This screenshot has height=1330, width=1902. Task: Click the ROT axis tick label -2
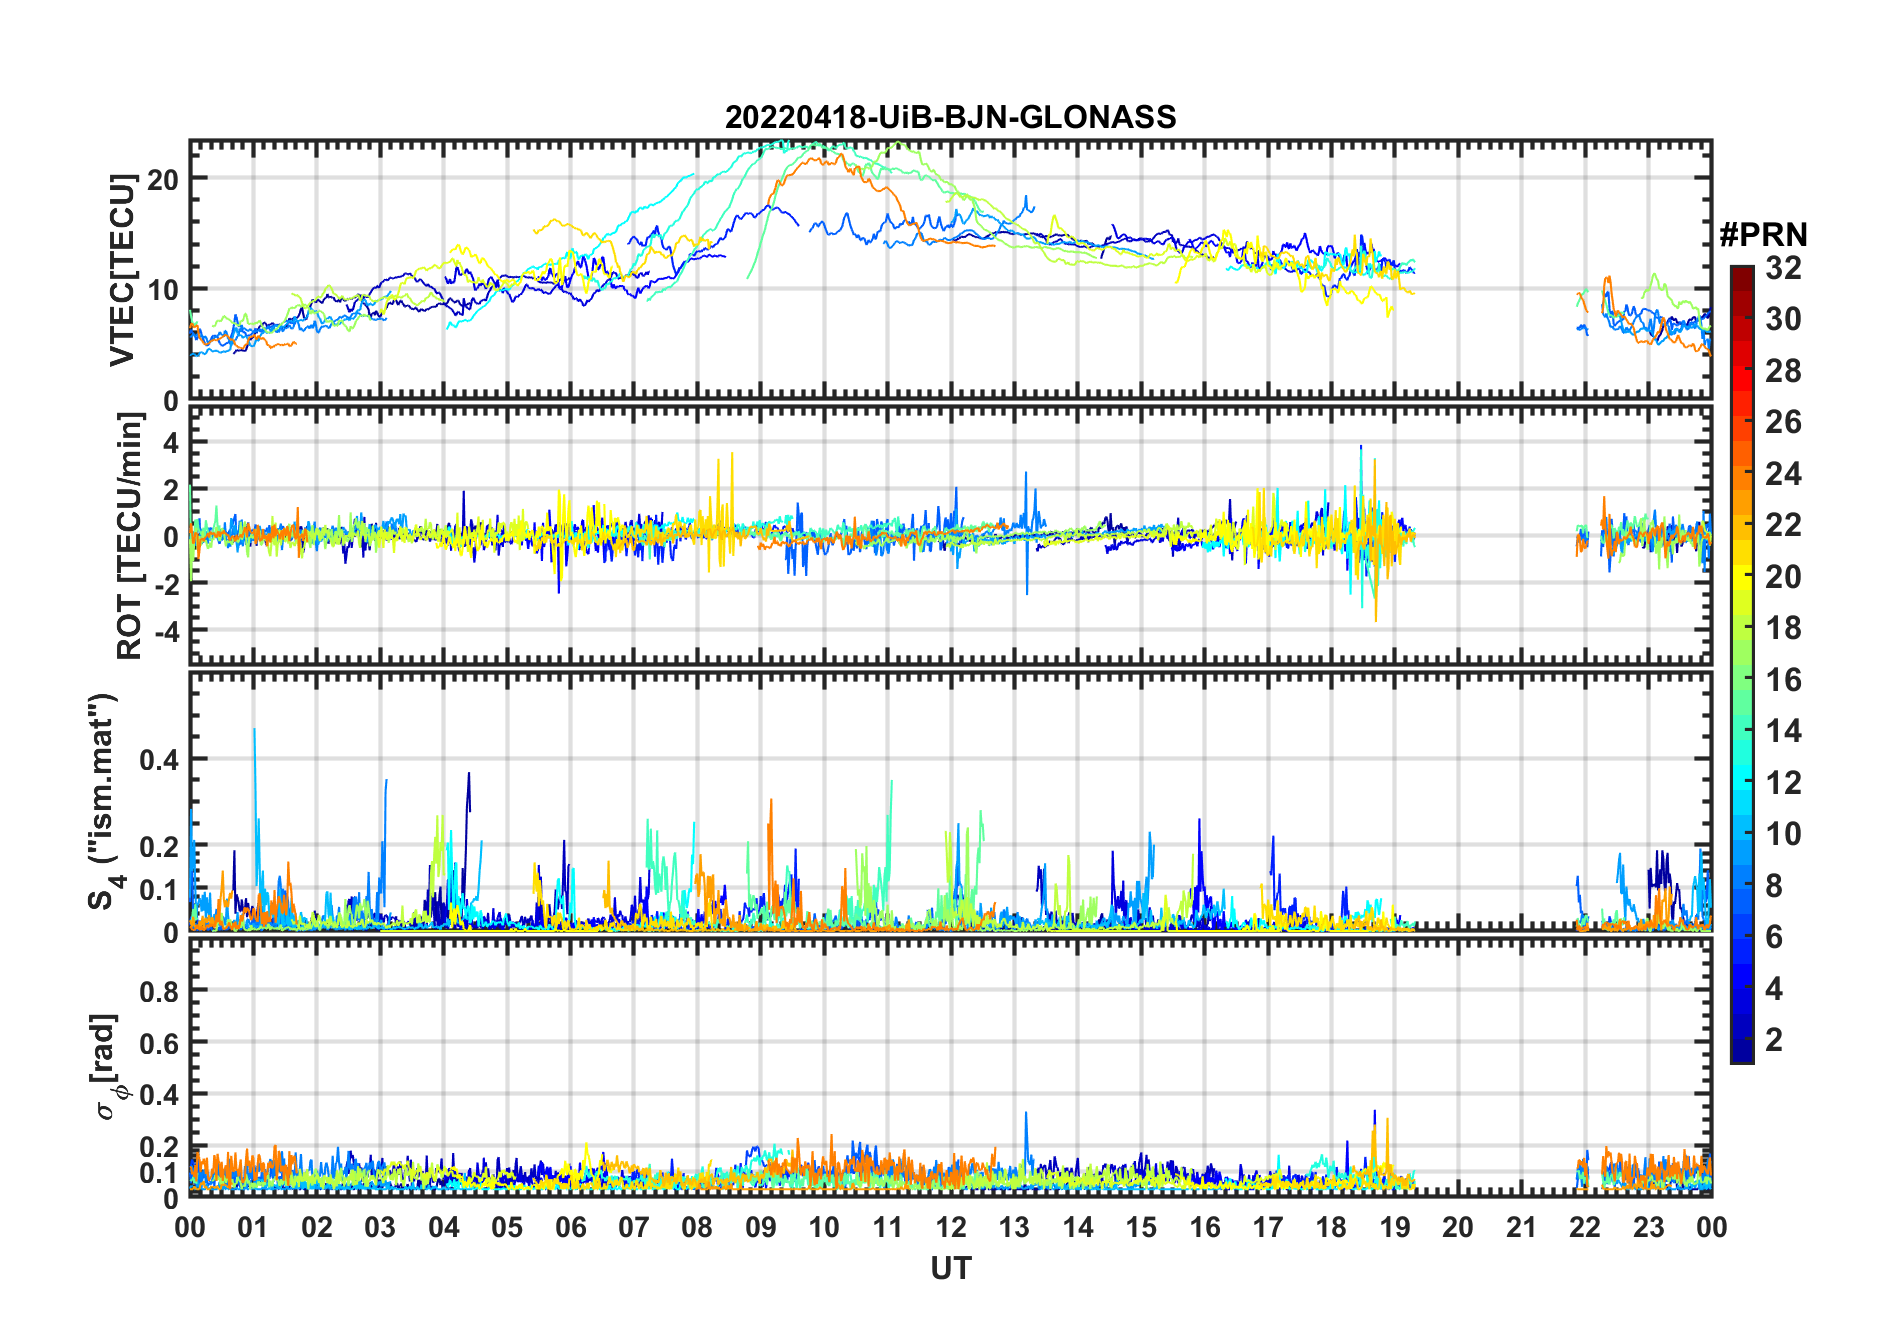coord(166,585)
